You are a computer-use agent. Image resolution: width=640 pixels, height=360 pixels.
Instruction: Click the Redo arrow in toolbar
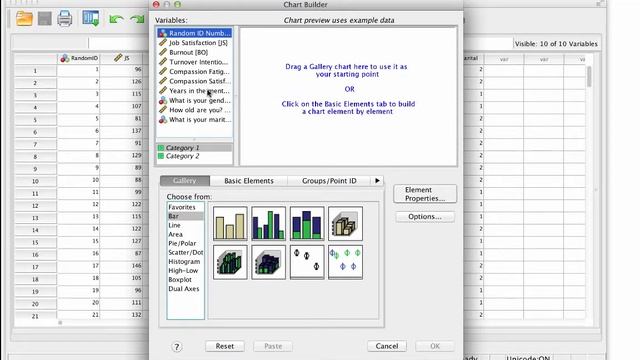pyautogui.click(x=137, y=19)
